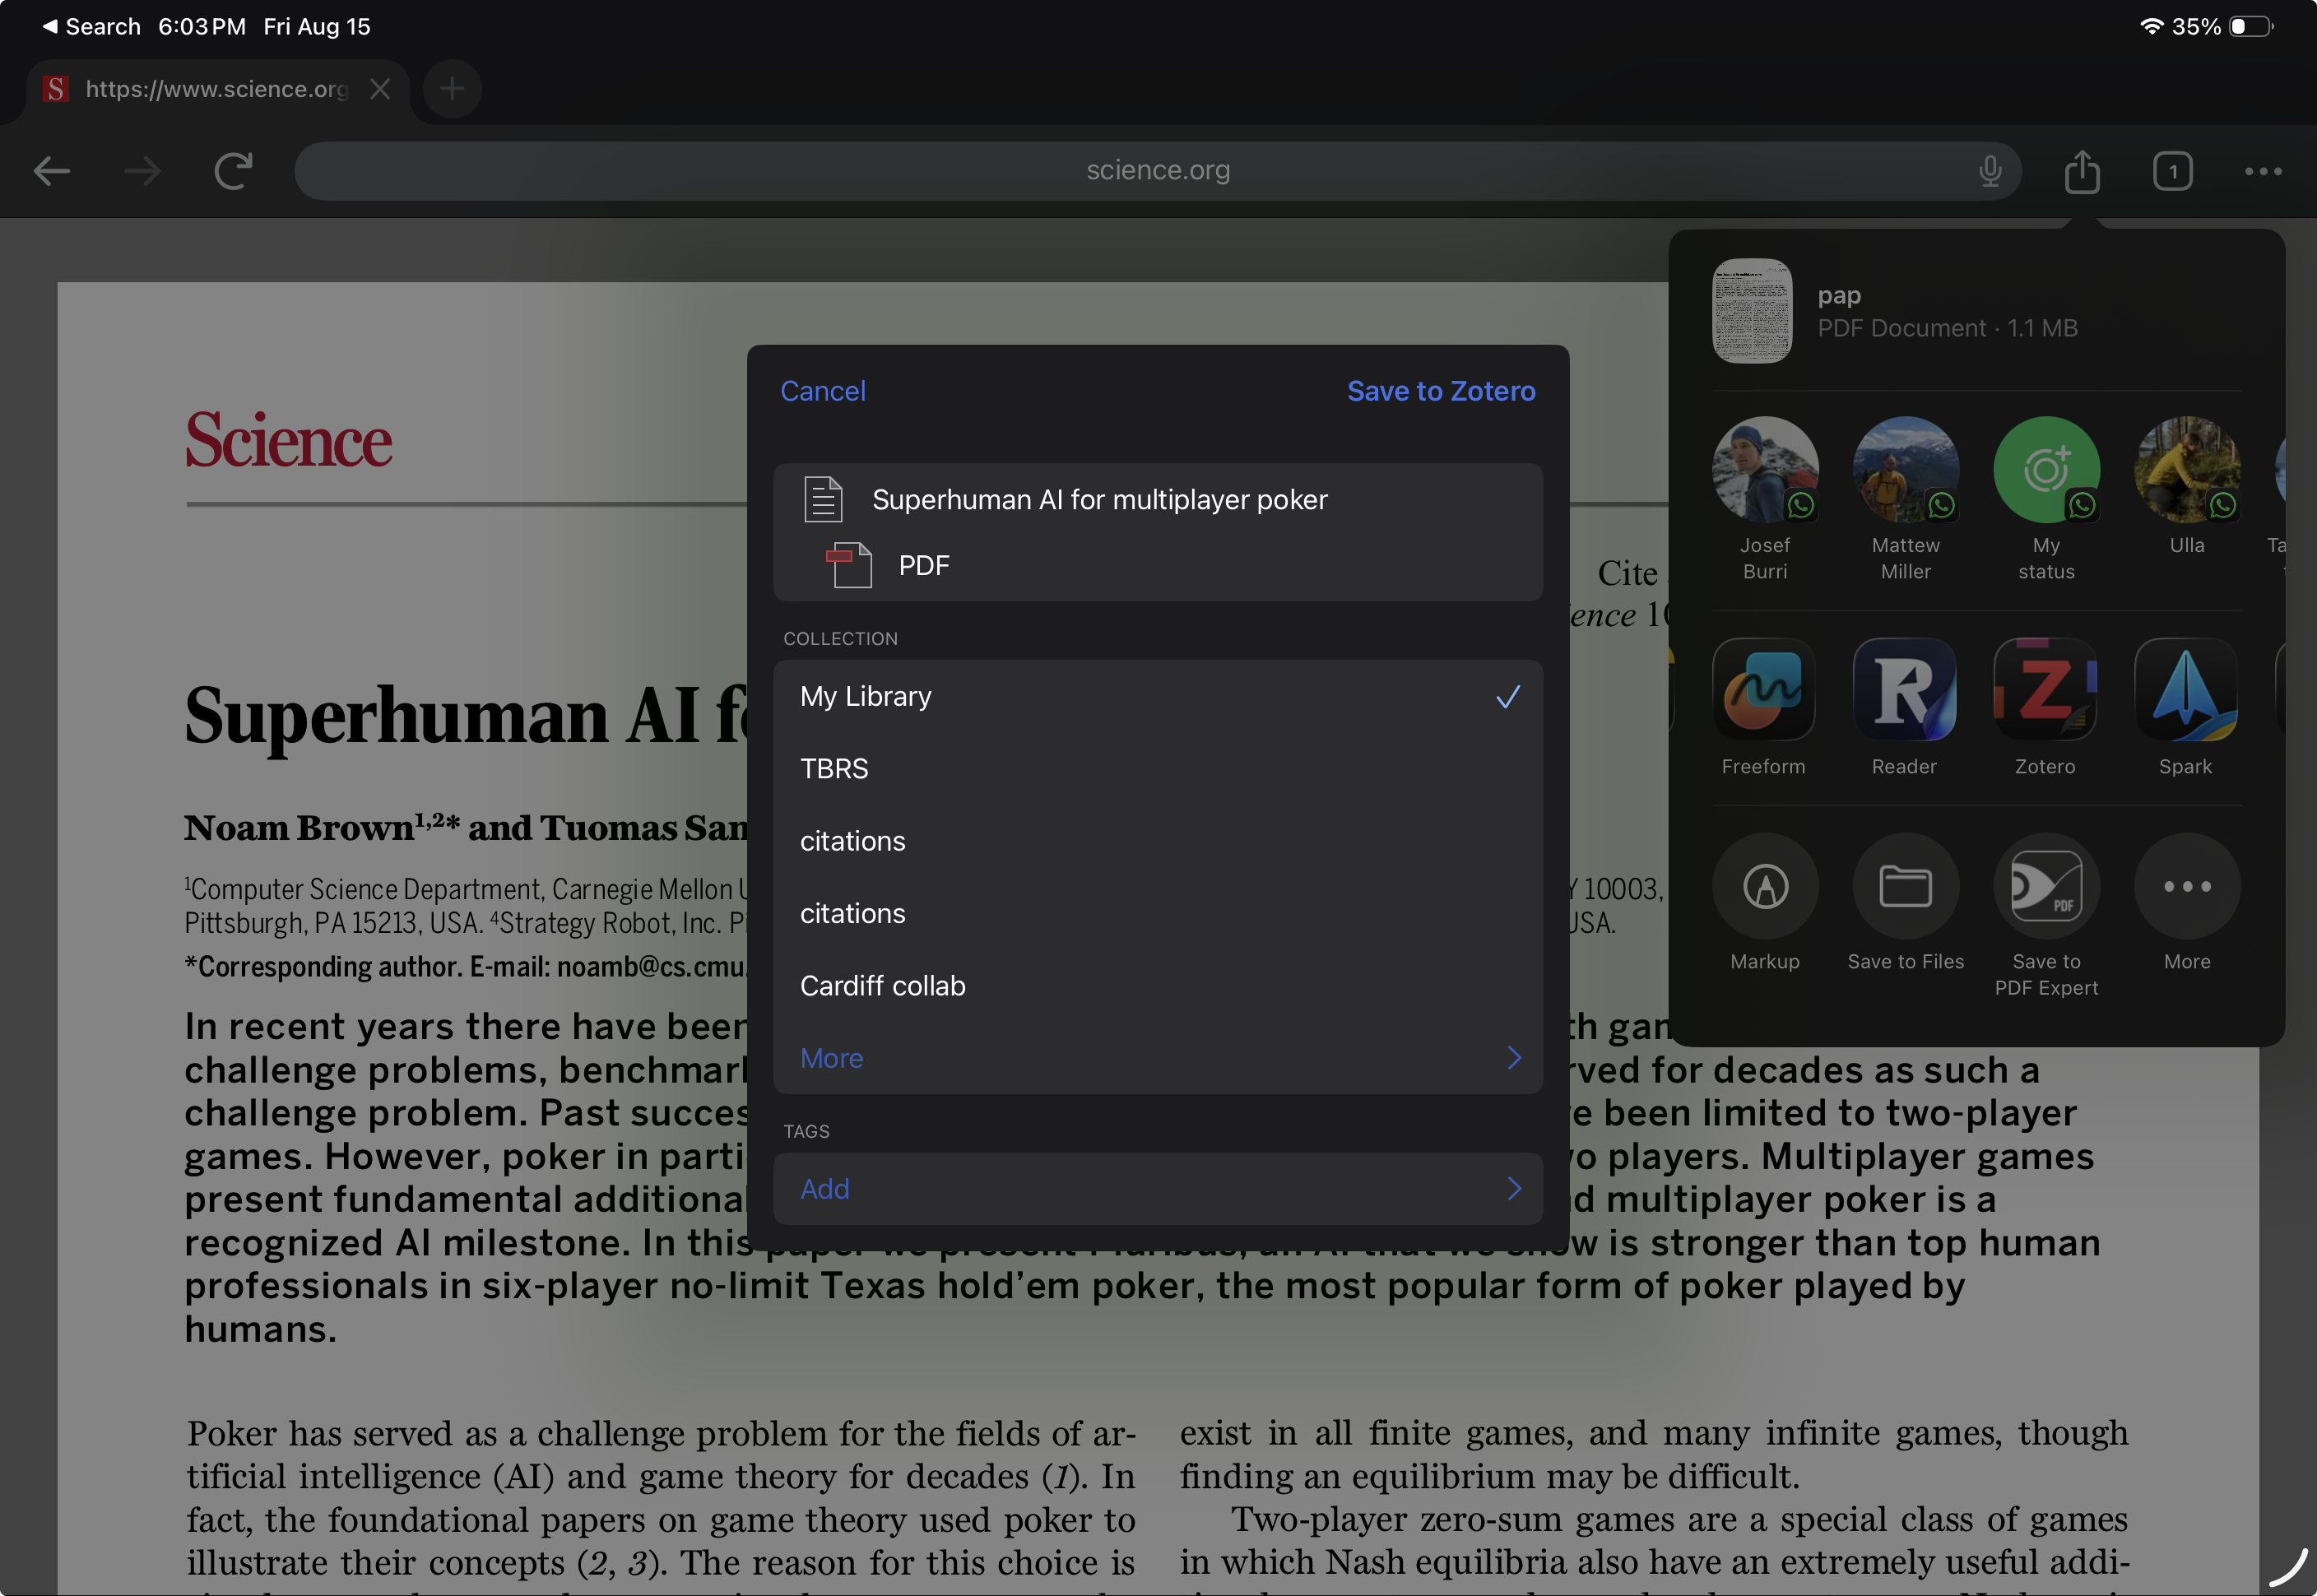Open the tab count overview button
2317x1596 pixels.
click(2172, 171)
